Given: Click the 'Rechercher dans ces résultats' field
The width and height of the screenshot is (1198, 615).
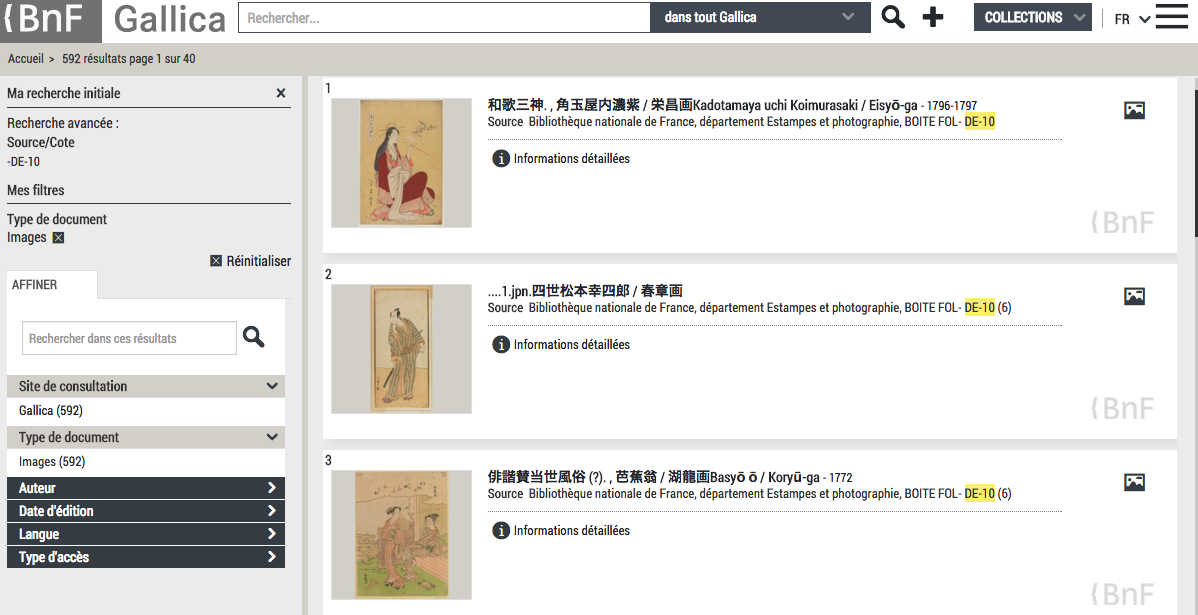Looking at the screenshot, I should pos(129,338).
